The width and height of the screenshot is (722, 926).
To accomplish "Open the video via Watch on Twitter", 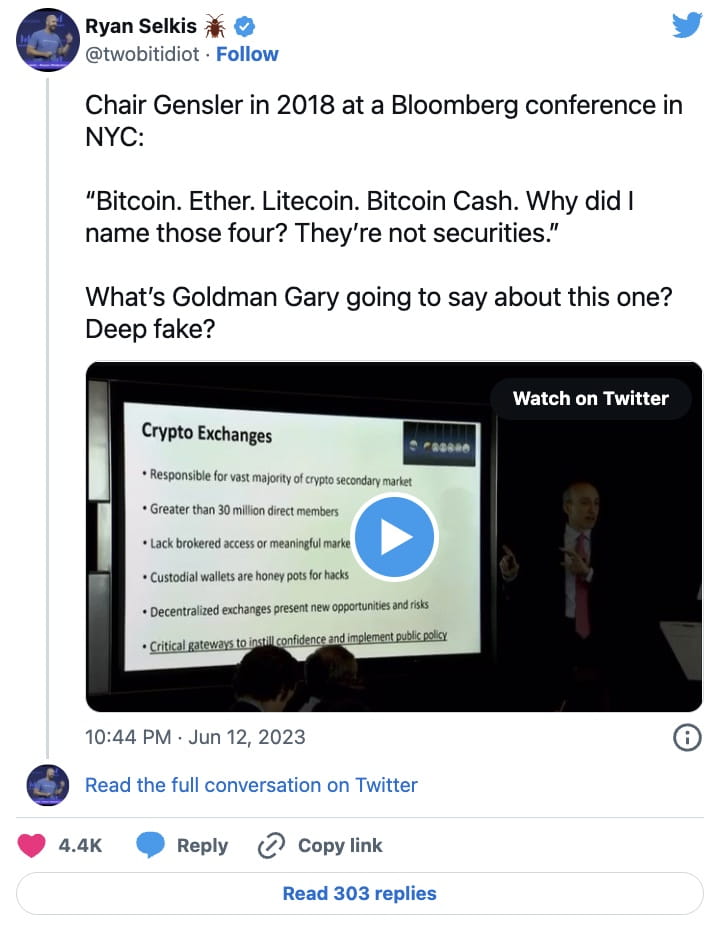I will point(591,398).
